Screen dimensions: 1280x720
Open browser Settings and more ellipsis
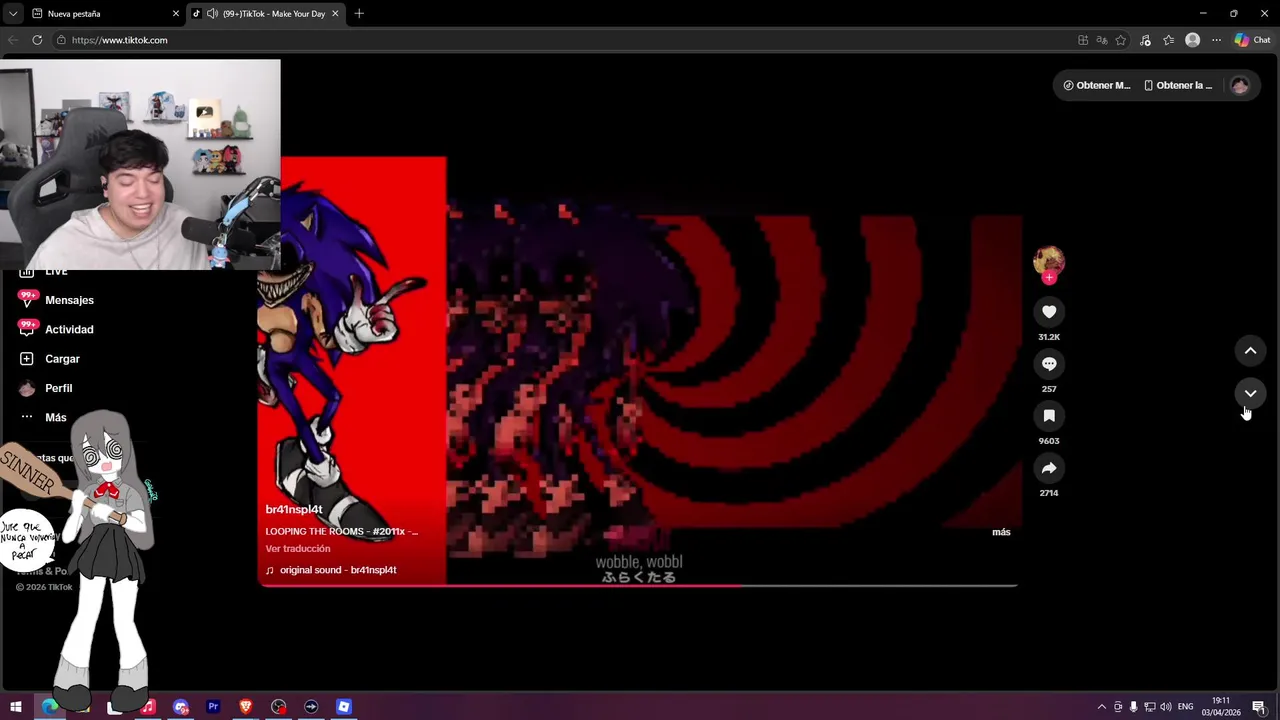pyautogui.click(x=1216, y=40)
